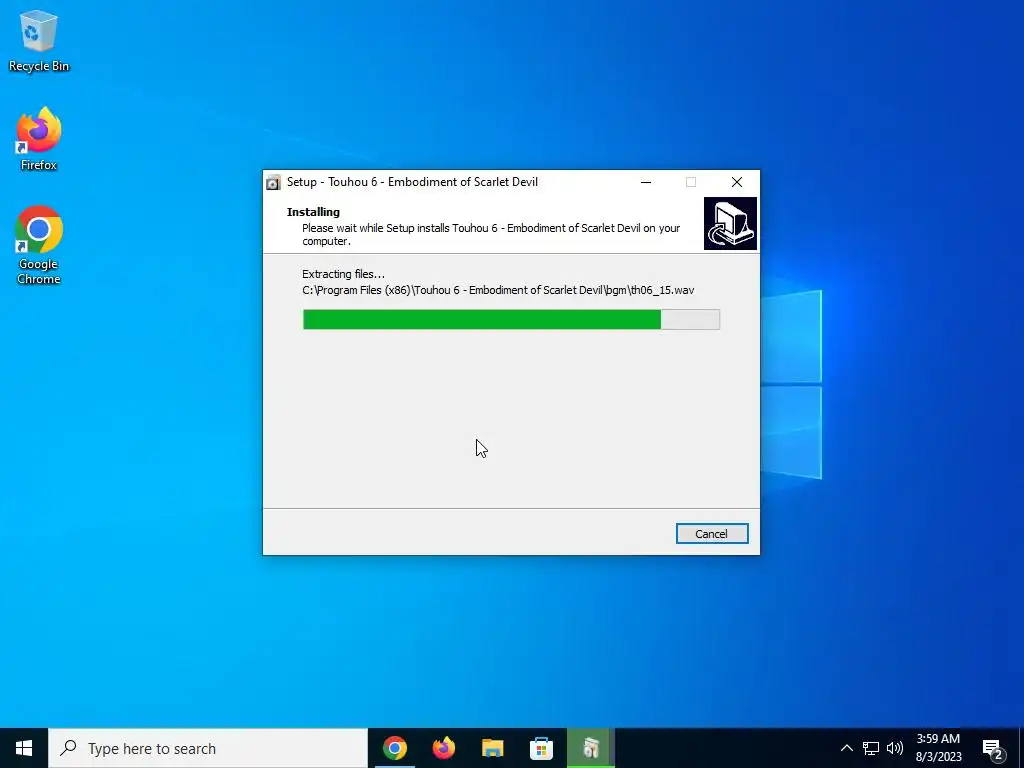Open the volume tray icon

pyautogui.click(x=895, y=748)
